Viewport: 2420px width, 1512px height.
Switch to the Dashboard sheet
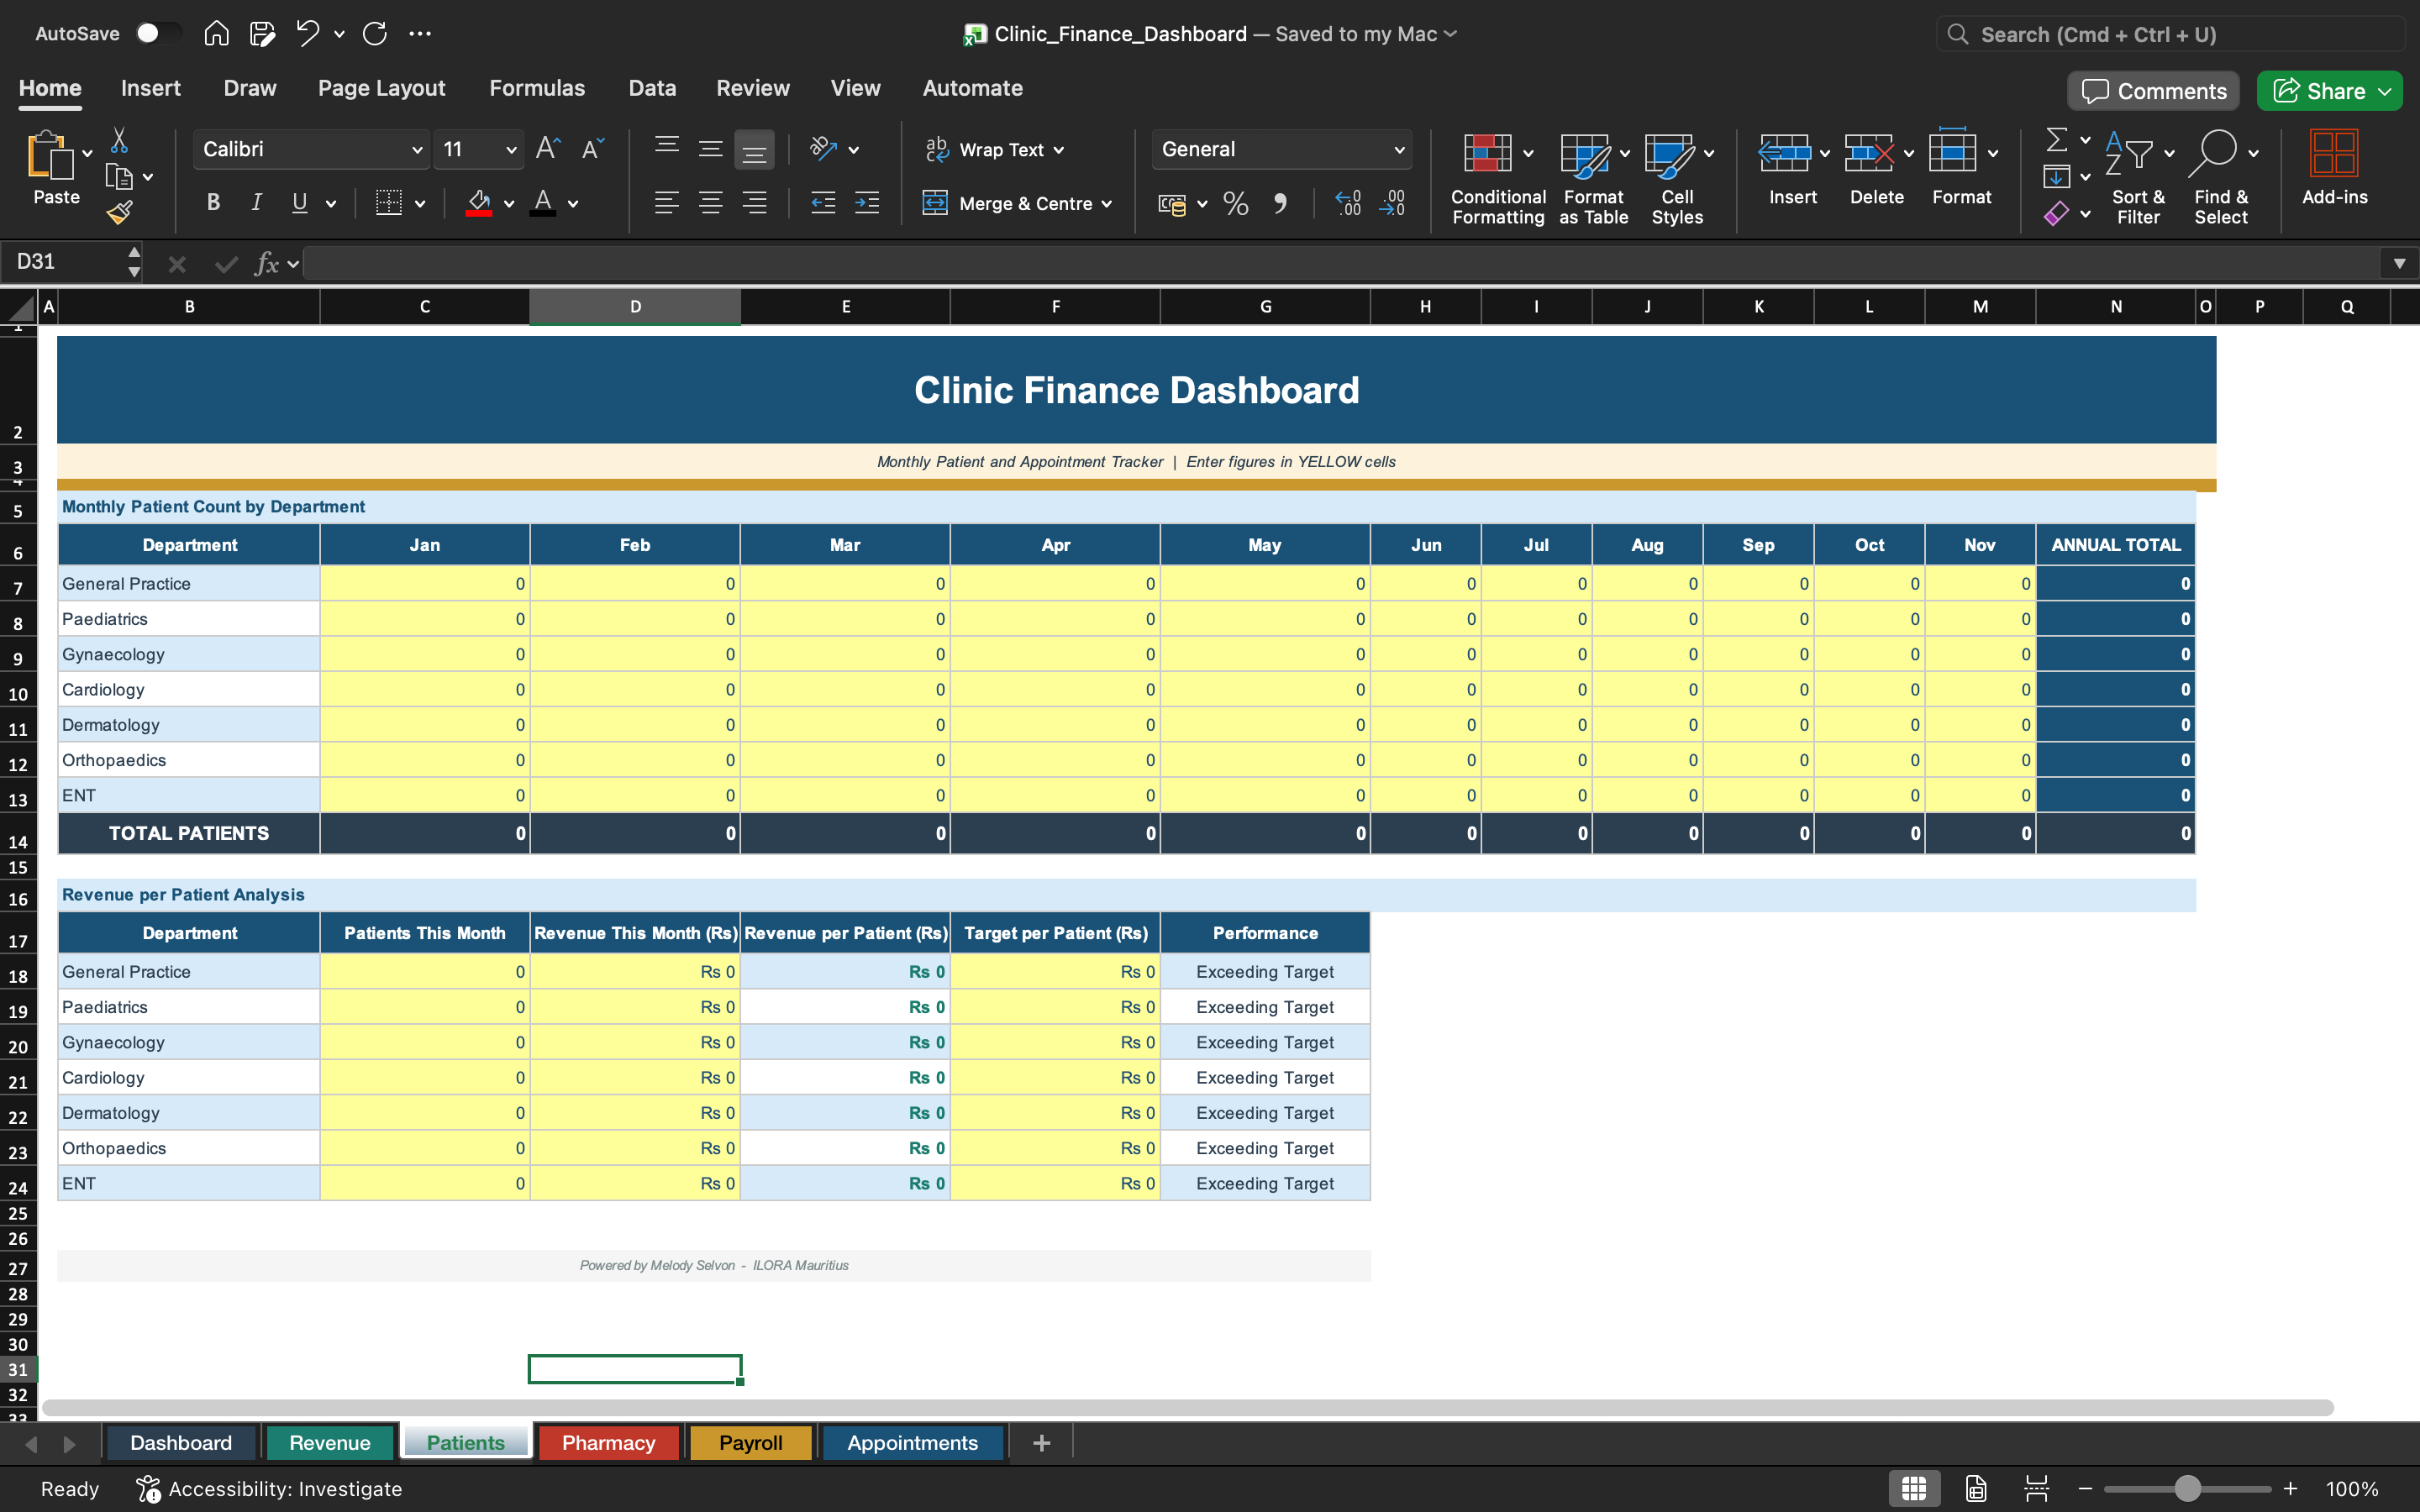point(181,1443)
